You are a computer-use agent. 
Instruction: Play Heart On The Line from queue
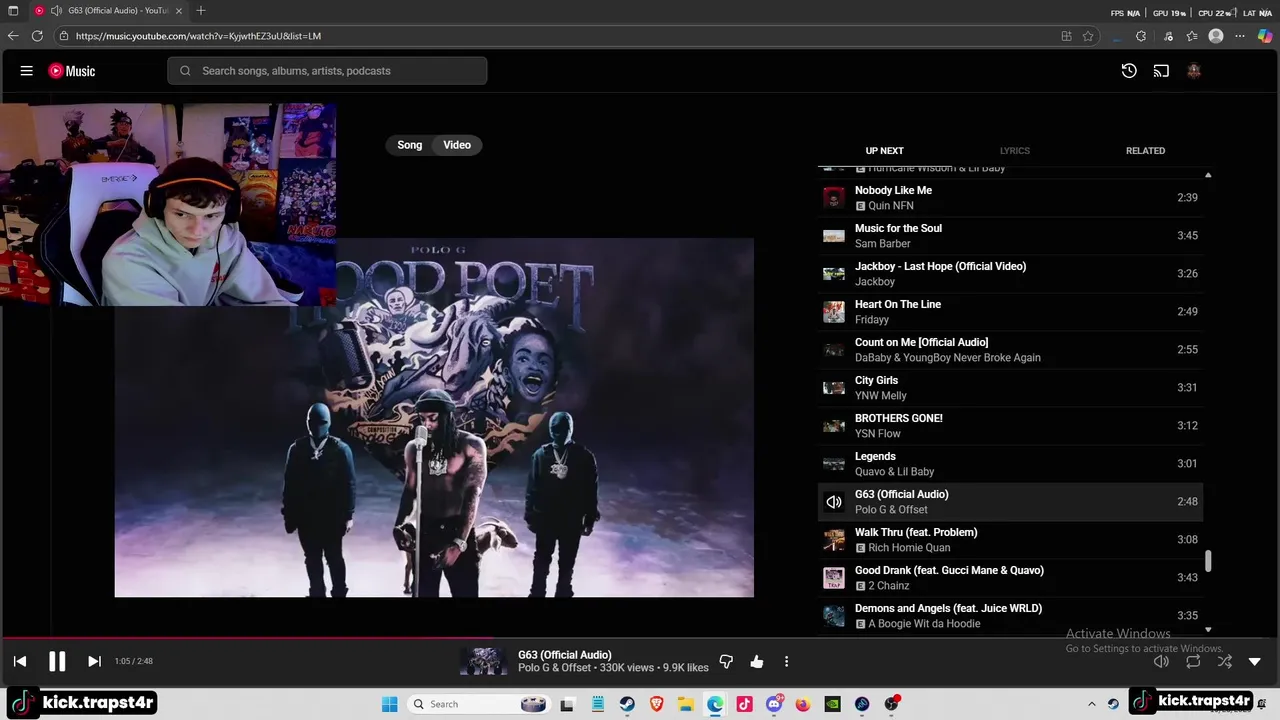(x=1010, y=312)
